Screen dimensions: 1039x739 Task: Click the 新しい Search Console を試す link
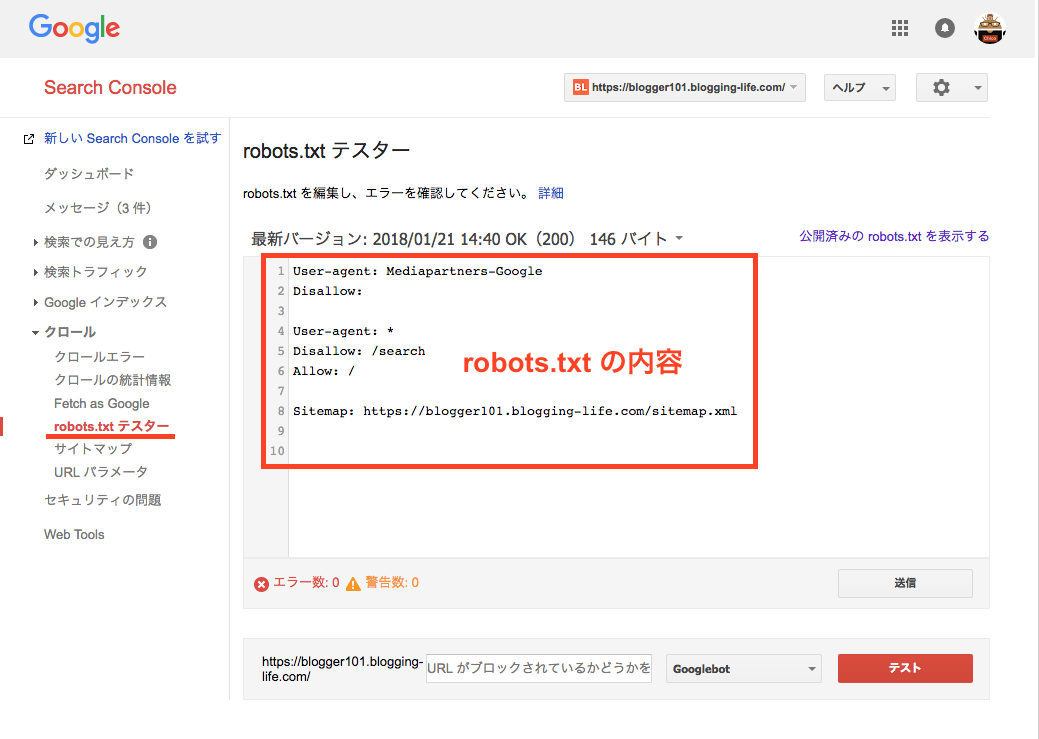click(x=133, y=138)
